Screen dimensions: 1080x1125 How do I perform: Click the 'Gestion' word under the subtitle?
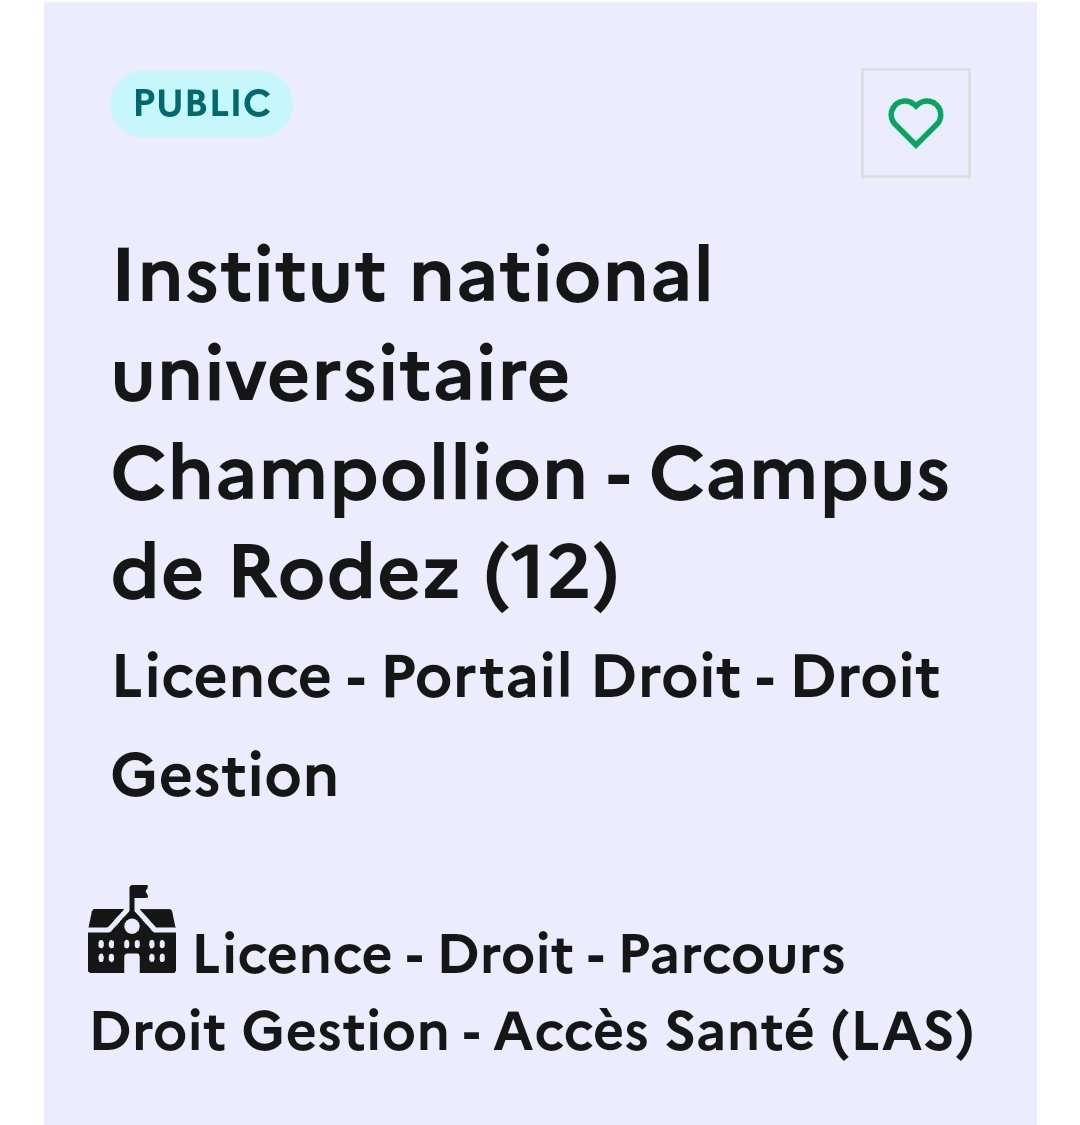click(225, 776)
